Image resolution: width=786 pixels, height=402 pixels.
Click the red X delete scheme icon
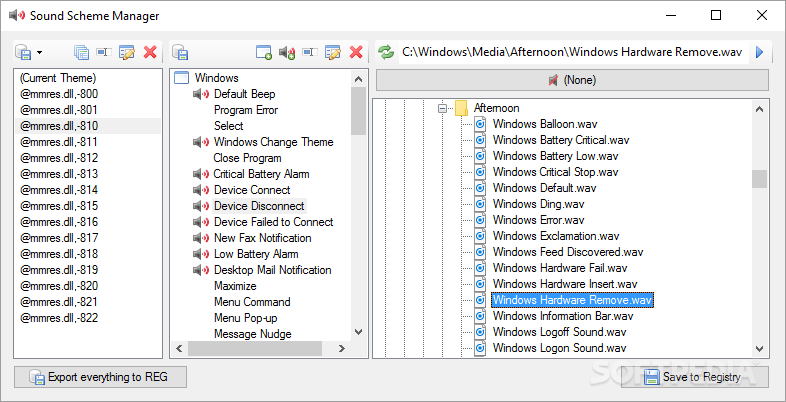(150, 52)
